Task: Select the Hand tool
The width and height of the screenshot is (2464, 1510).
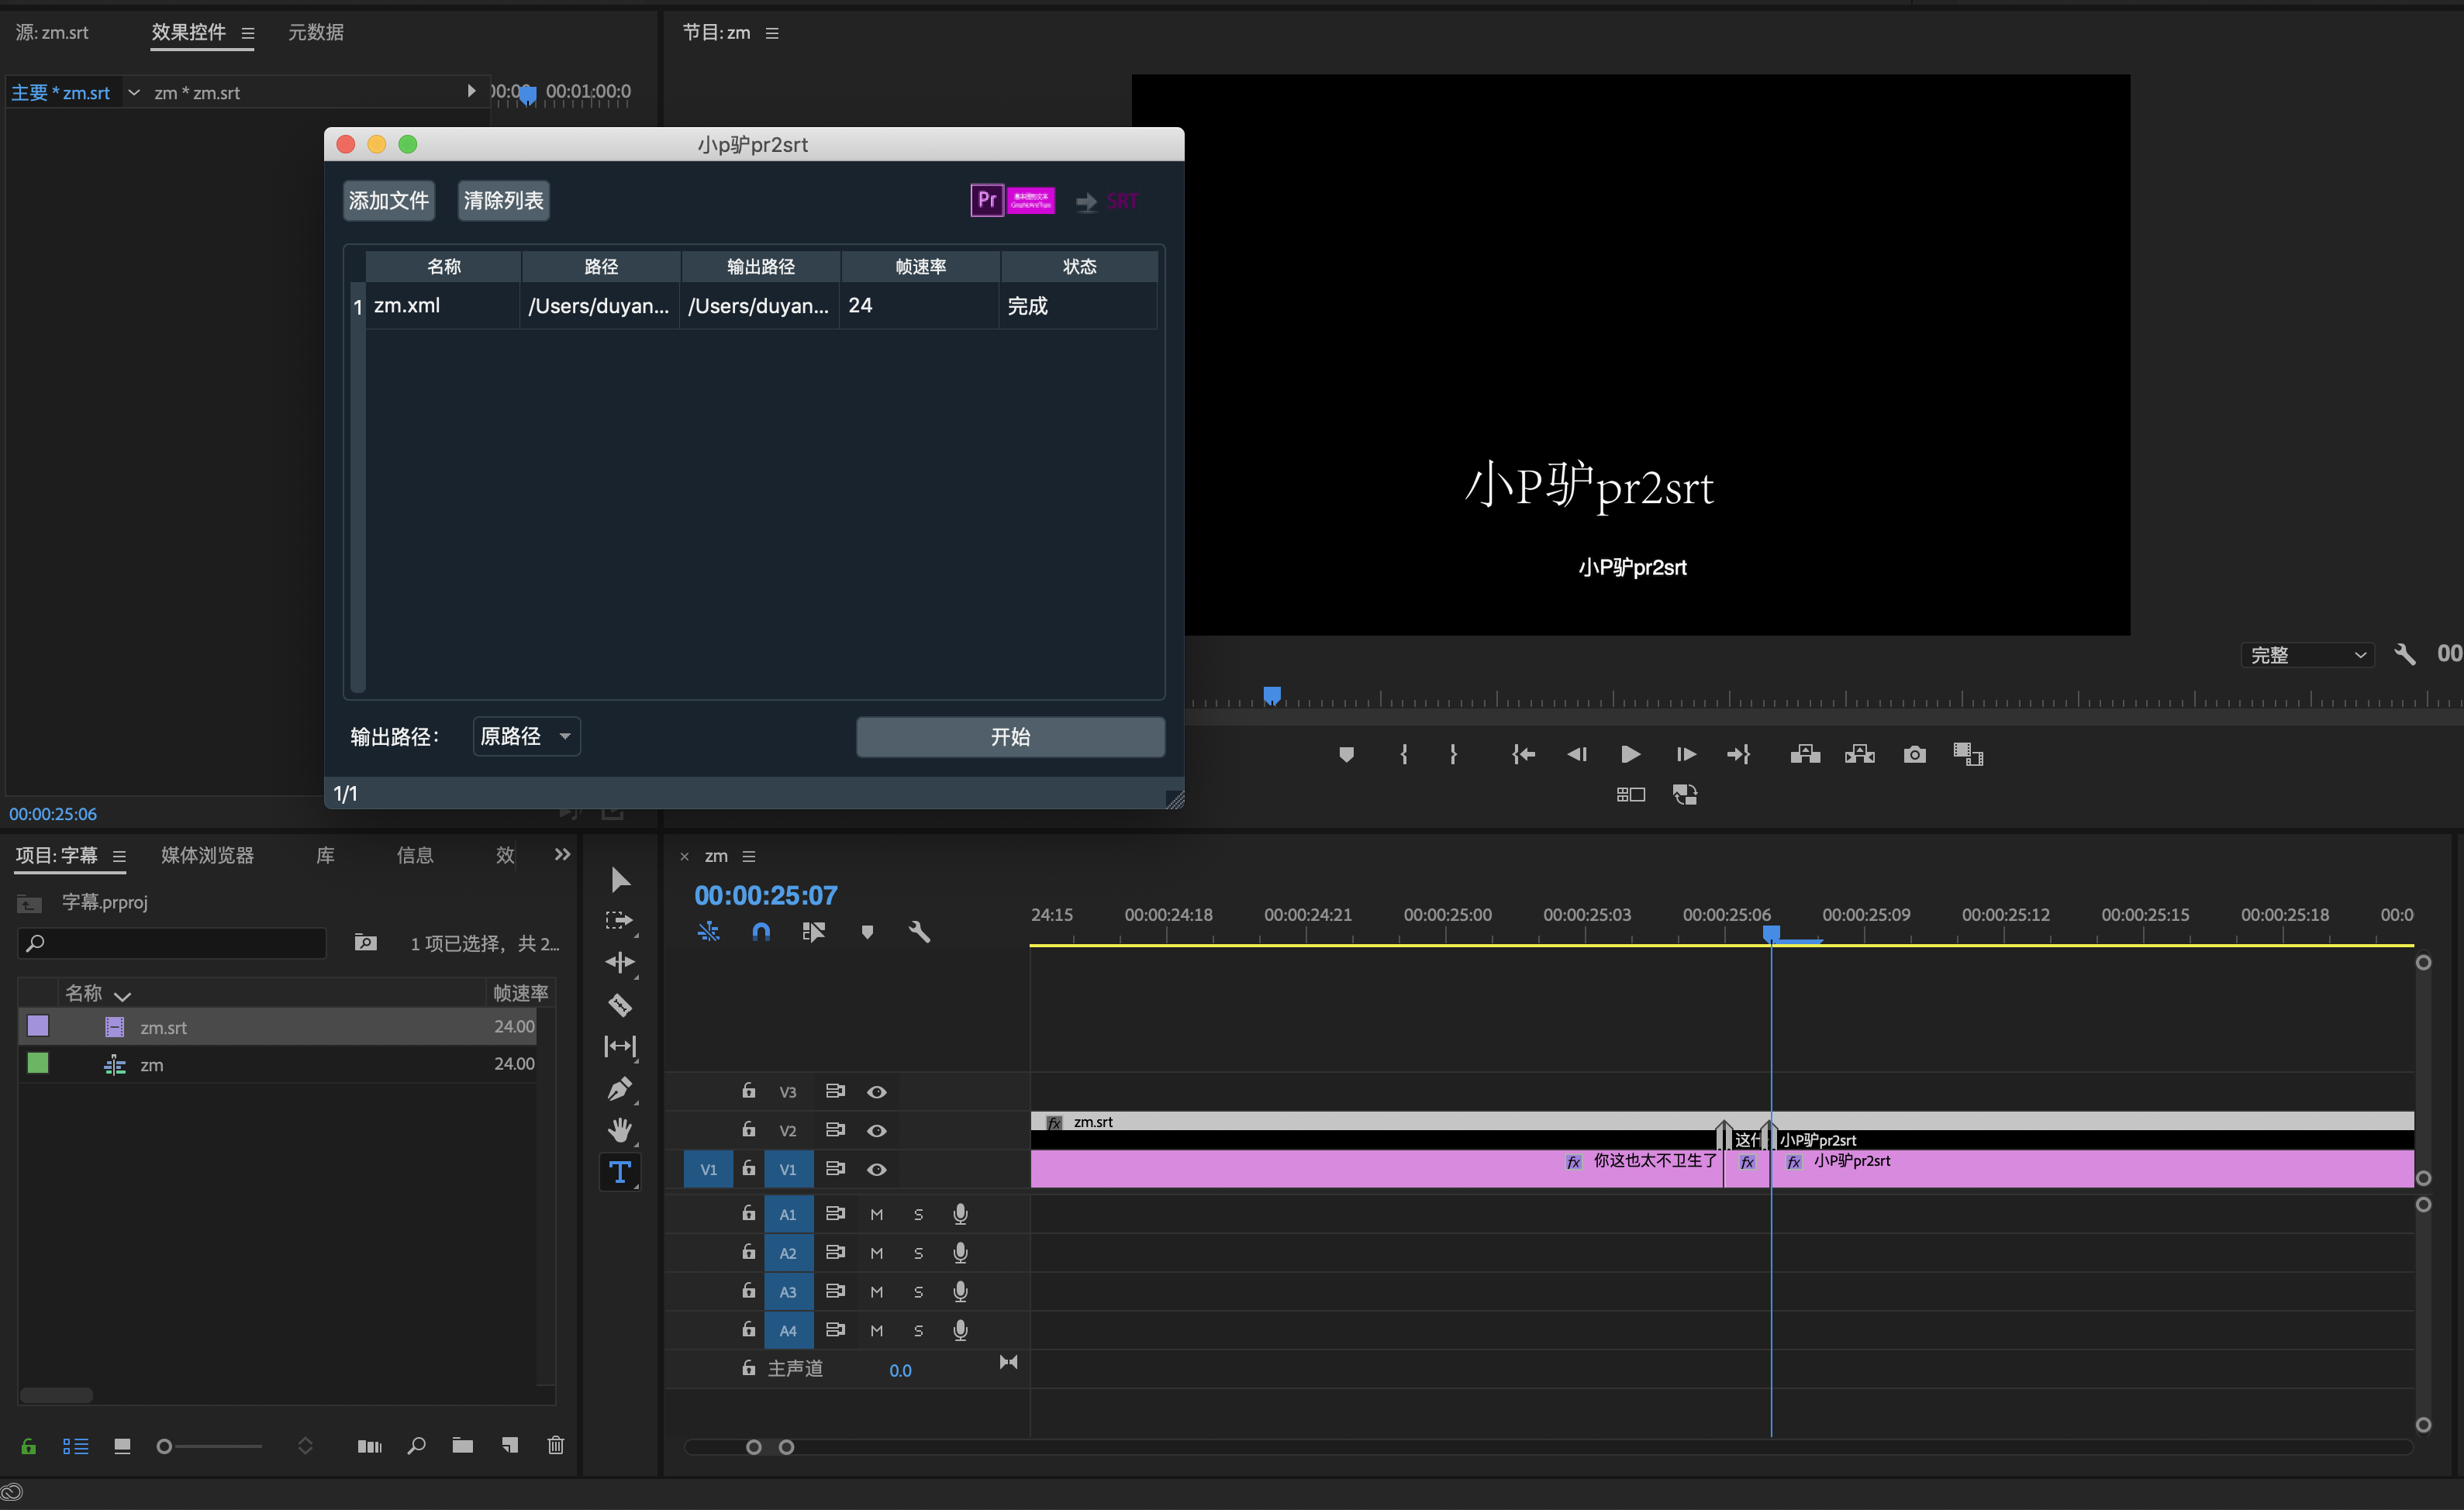Action: (620, 1131)
